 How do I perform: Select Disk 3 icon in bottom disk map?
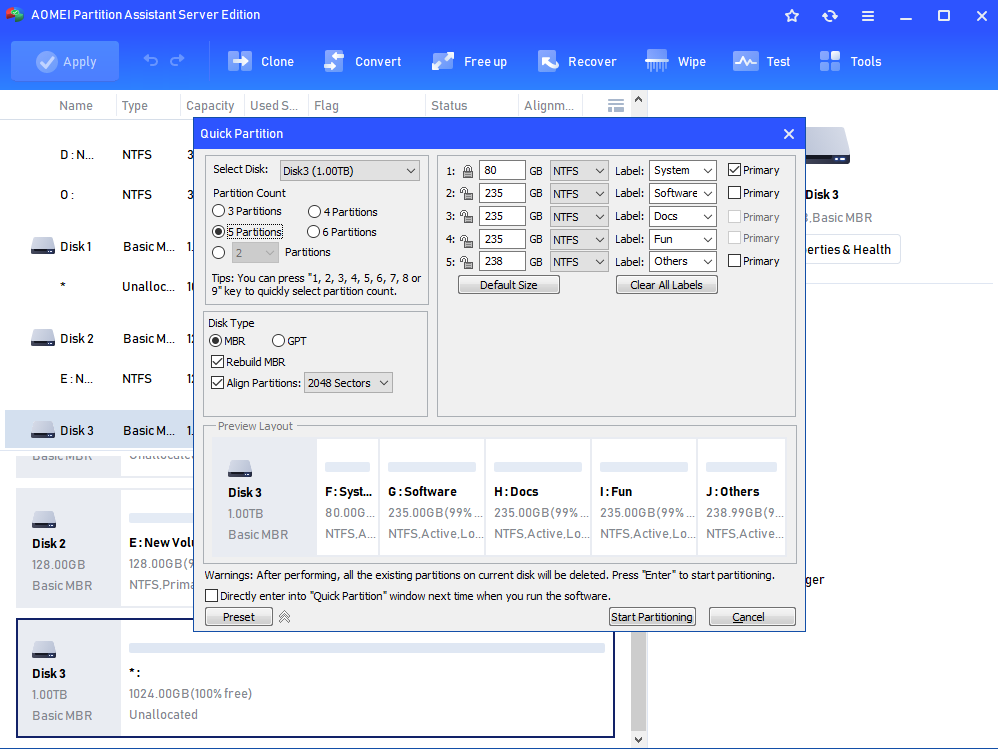coord(44,650)
